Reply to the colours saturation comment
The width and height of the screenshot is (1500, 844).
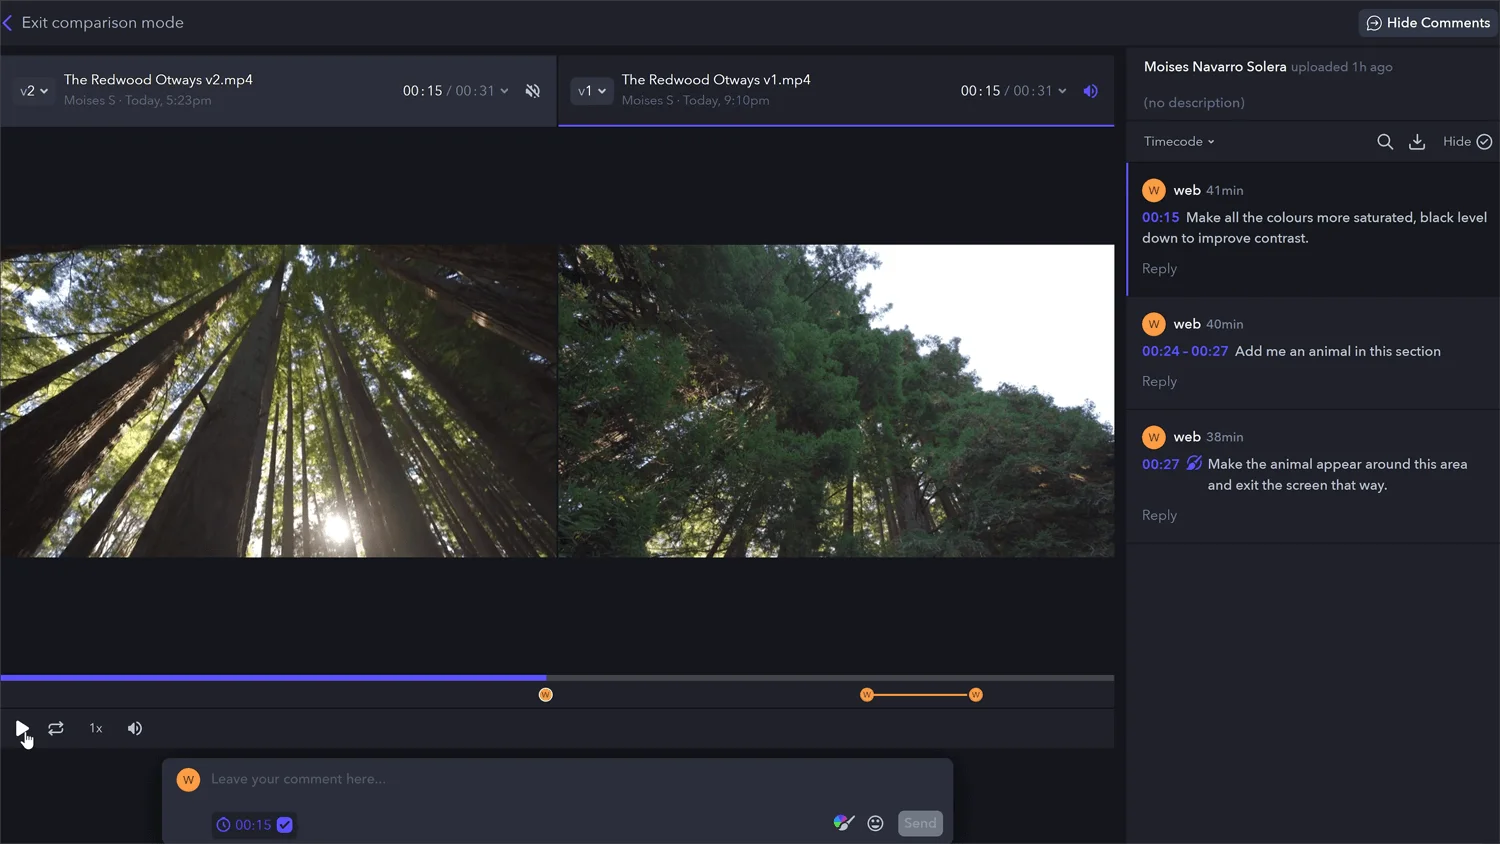click(1159, 269)
